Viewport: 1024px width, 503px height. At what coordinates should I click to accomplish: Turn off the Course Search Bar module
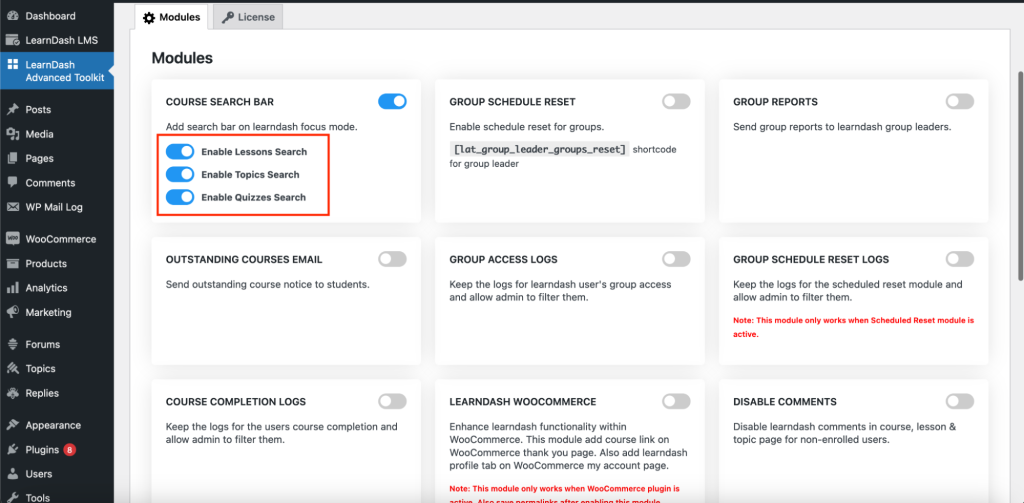(x=392, y=101)
